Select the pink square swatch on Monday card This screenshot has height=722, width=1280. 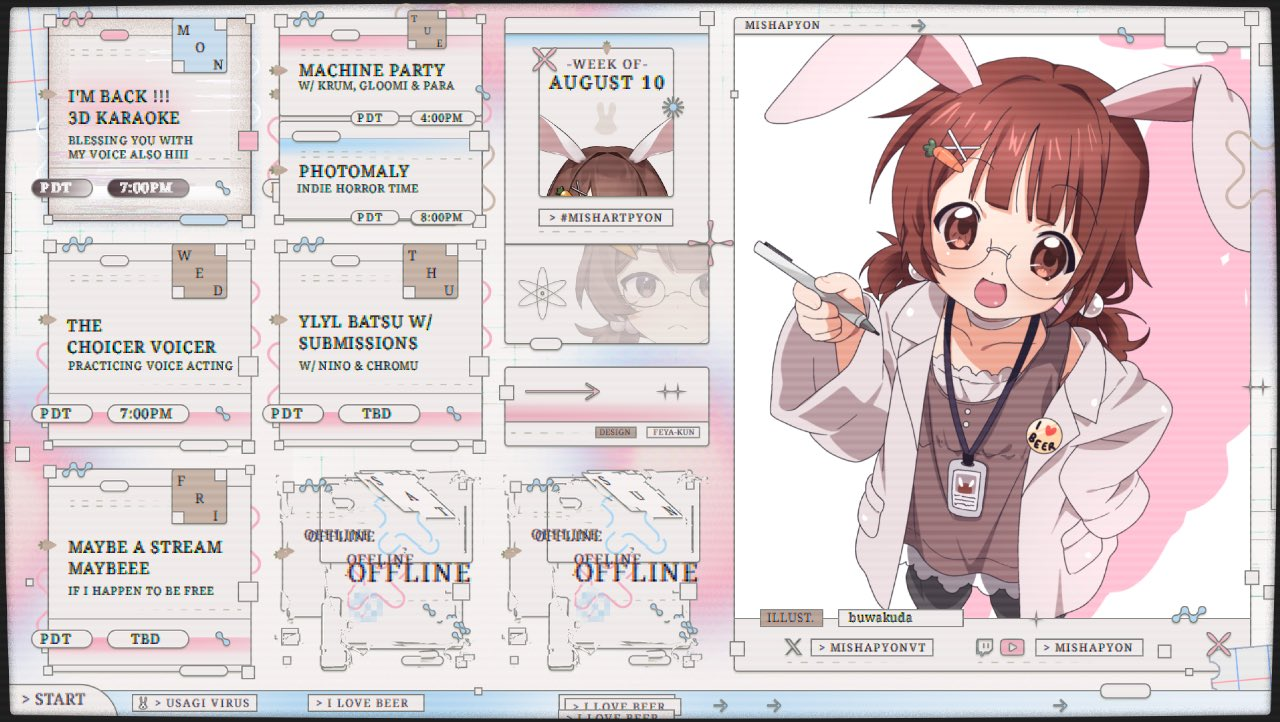(x=248, y=140)
